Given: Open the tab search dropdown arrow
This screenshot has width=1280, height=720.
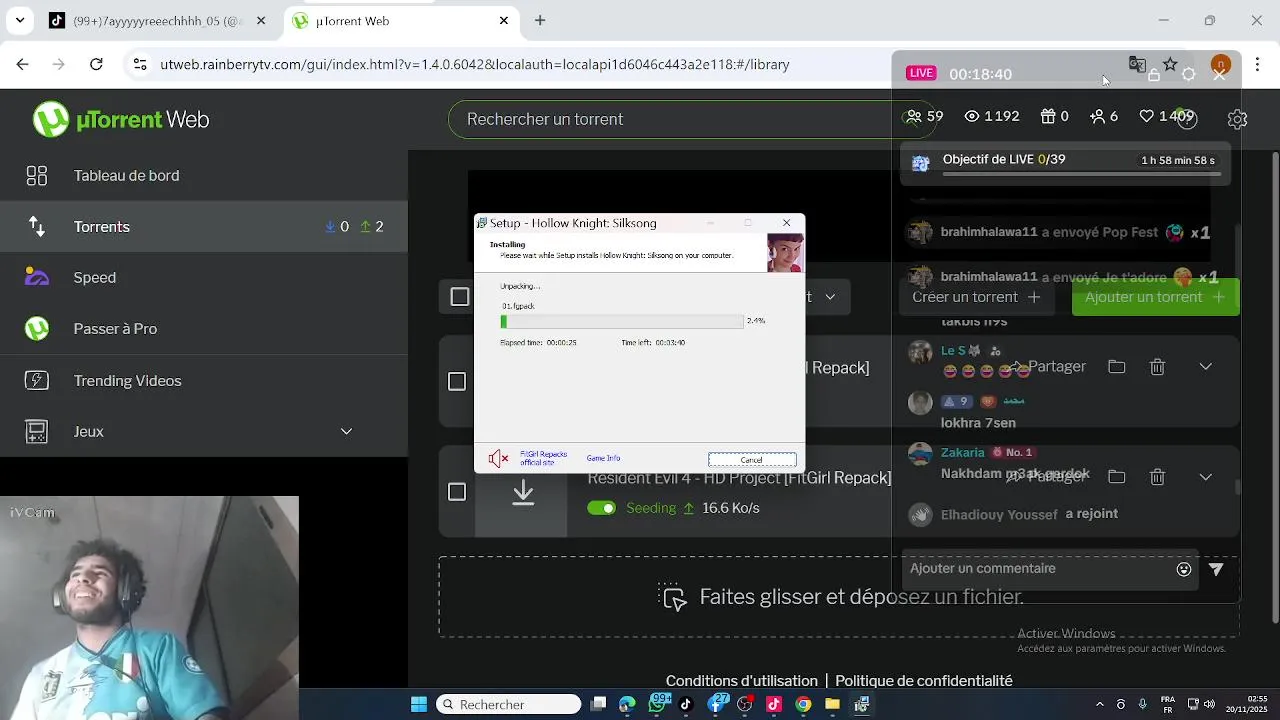Looking at the screenshot, I should (x=21, y=20).
